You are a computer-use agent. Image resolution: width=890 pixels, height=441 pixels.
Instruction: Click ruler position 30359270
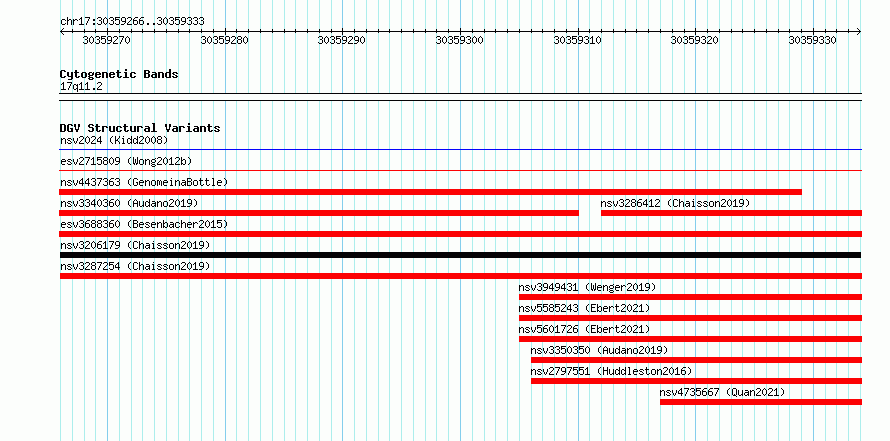click(107, 40)
